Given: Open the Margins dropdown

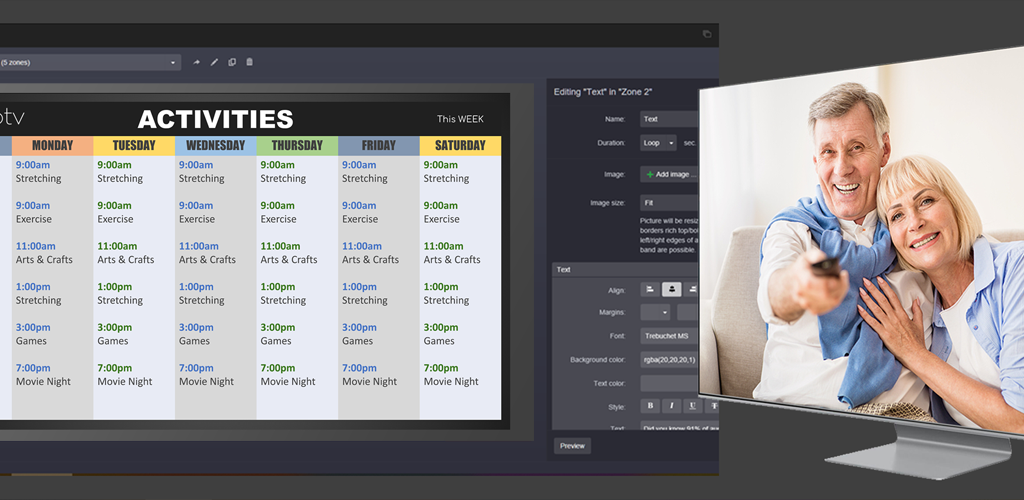Looking at the screenshot, I should (655, 313).
